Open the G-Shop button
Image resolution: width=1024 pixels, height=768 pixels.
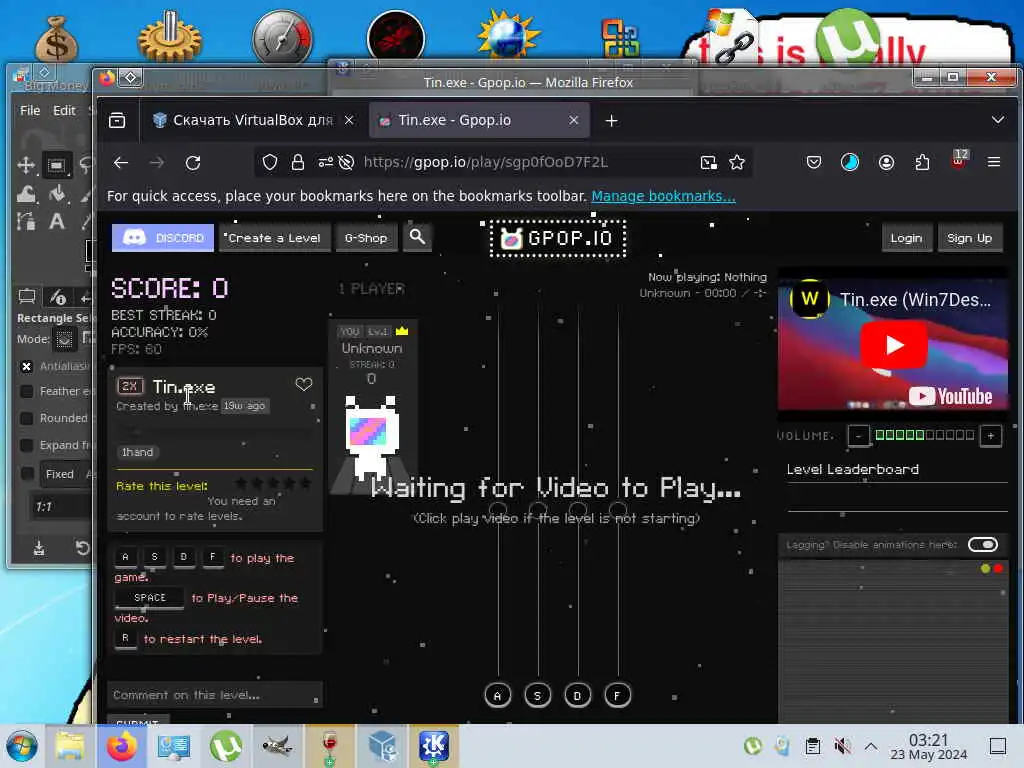pos(366,238)
